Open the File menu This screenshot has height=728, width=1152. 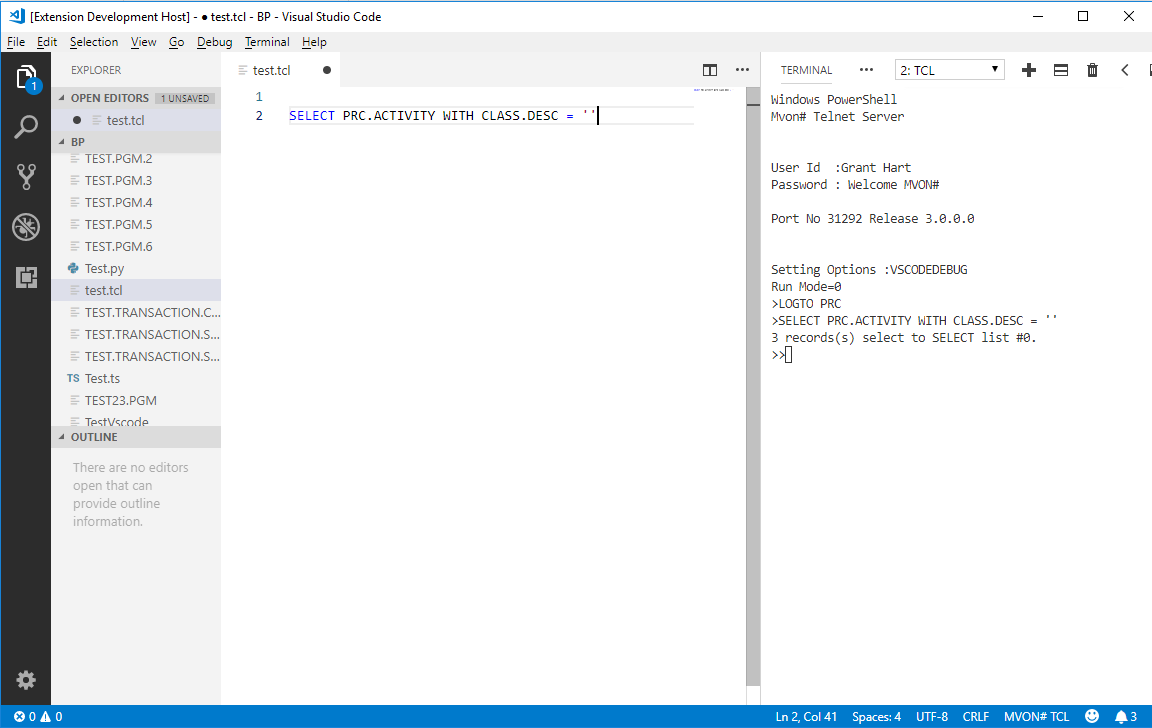click(x=15, y=42)
